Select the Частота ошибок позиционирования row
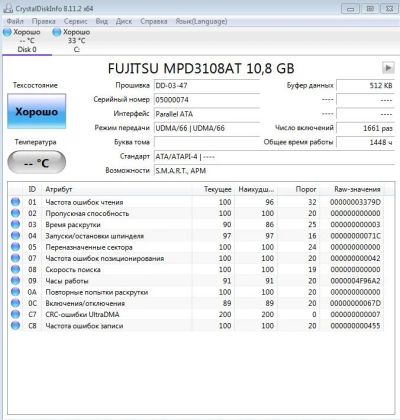 (x=196, y=258)
